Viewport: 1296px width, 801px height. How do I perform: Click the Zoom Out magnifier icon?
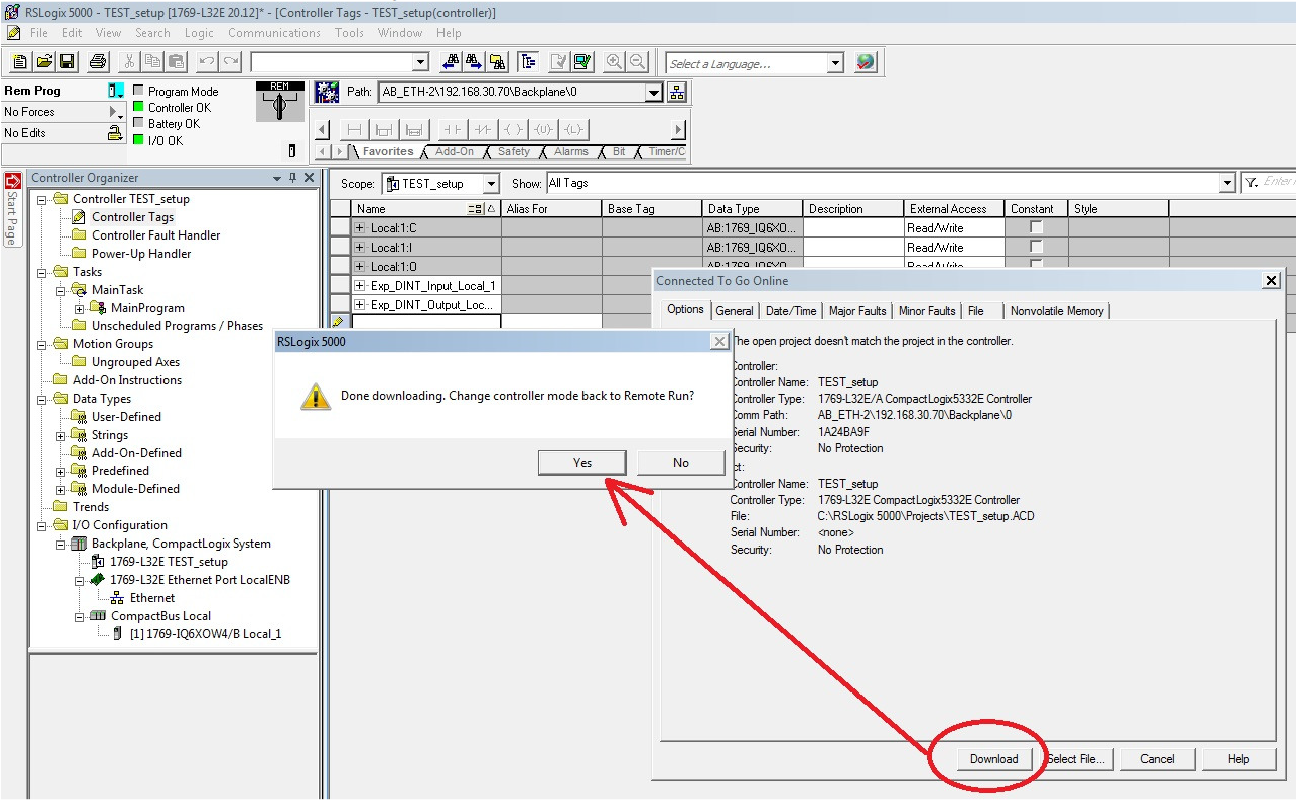pyautogui.click(x=637, y=62)
